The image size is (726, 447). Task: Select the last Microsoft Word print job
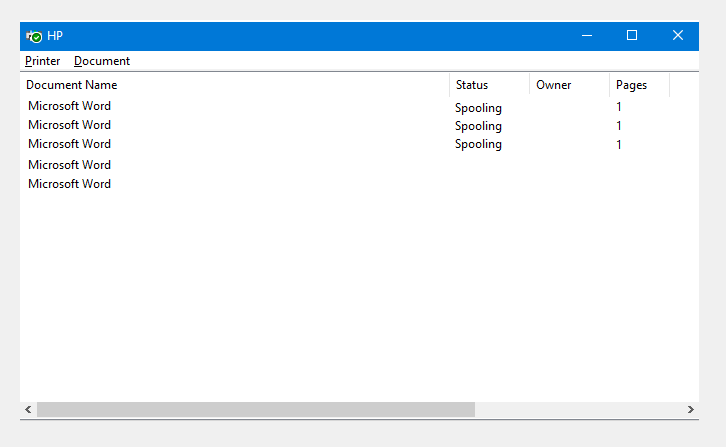pyautogui.click(x=69, y=184)
